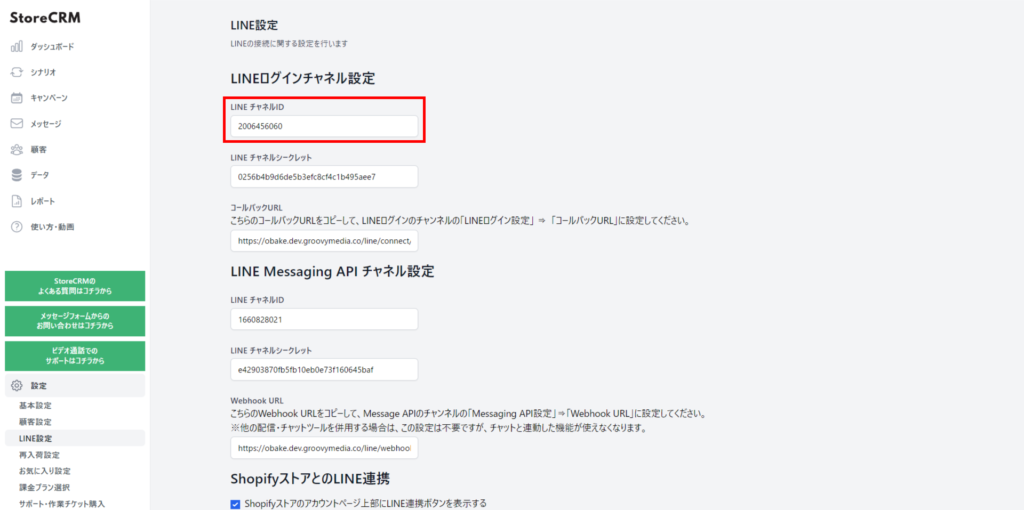This screenshot has height=510, width=1024.
Task: Collapse the 設定 sidebar section
Action: coord(74,386)
